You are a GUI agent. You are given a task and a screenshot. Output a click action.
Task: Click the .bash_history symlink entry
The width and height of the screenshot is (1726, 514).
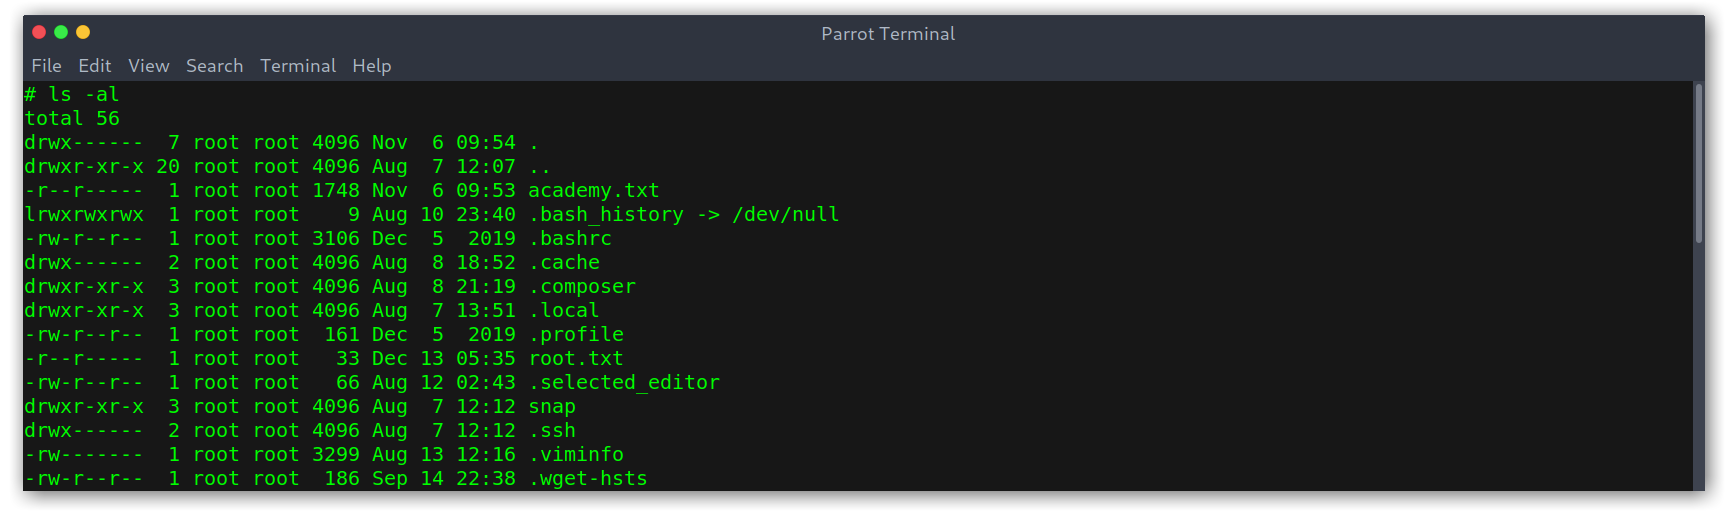tap(606, 215)
